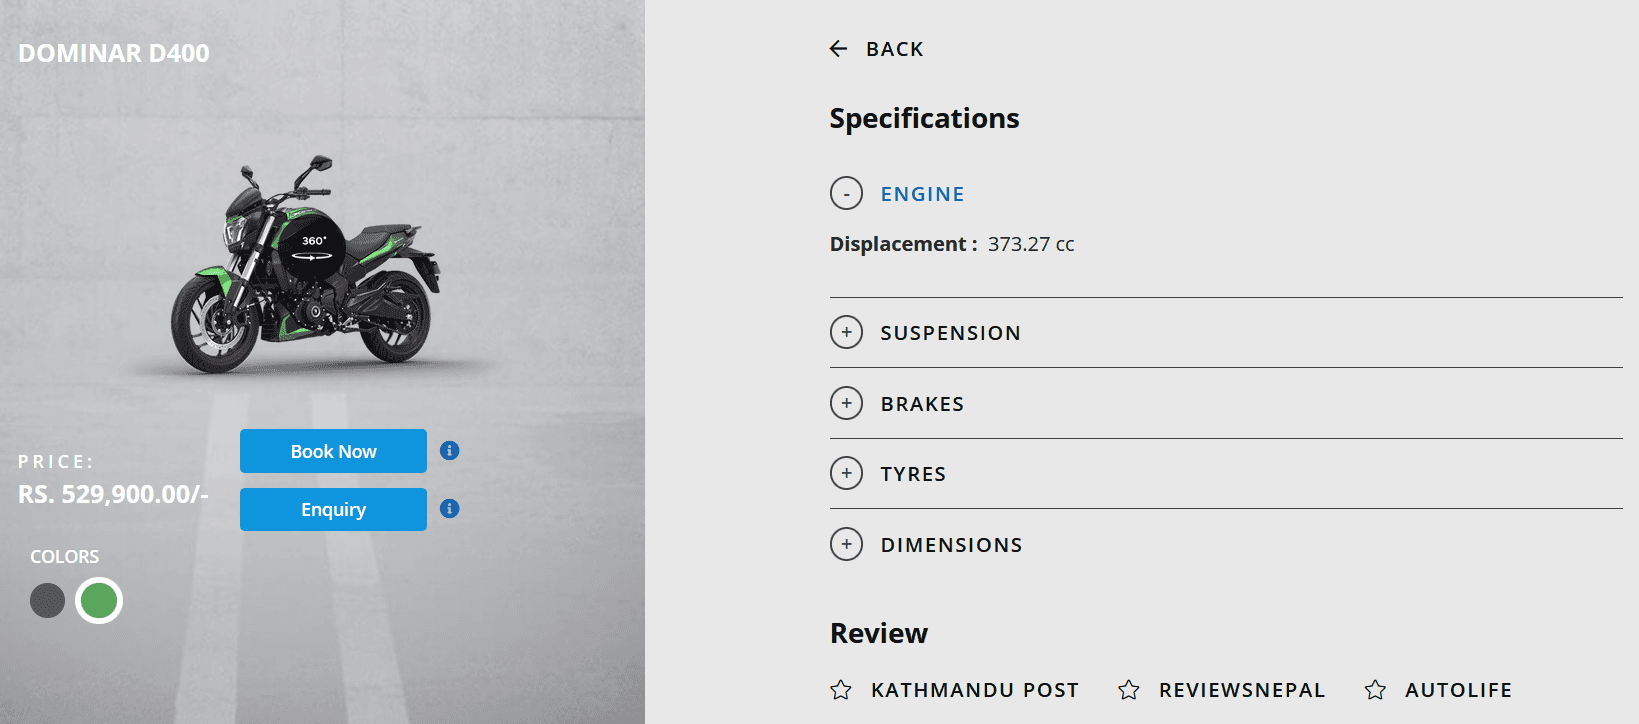Click the info icon beside Book Now
This screenshot has width=1639, height=724.
[x=450, y=451]
